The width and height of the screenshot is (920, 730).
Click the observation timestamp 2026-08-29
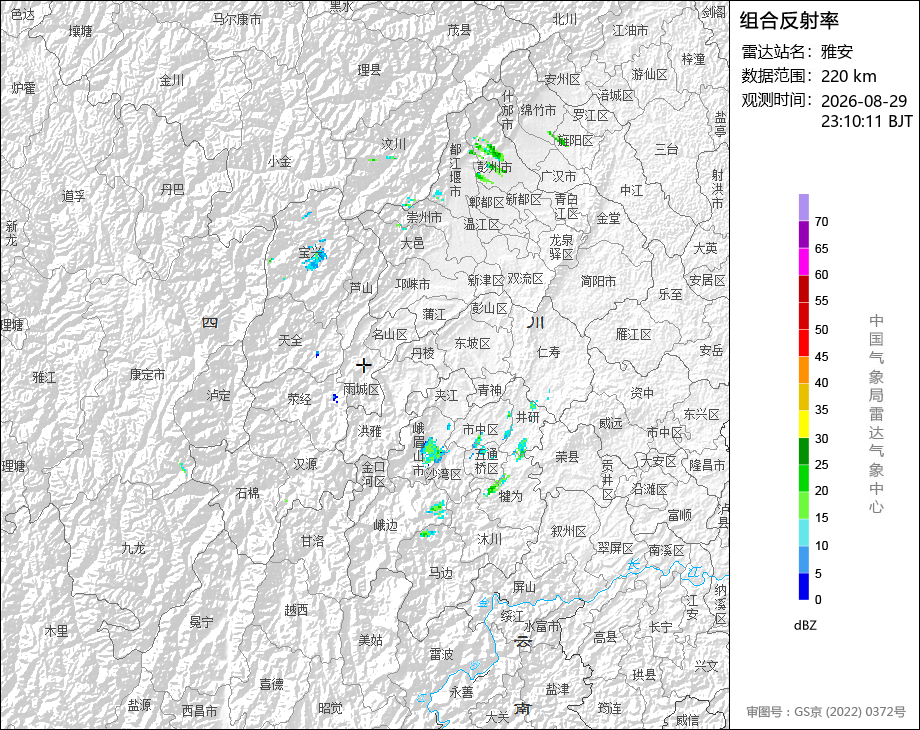[864, 101]
